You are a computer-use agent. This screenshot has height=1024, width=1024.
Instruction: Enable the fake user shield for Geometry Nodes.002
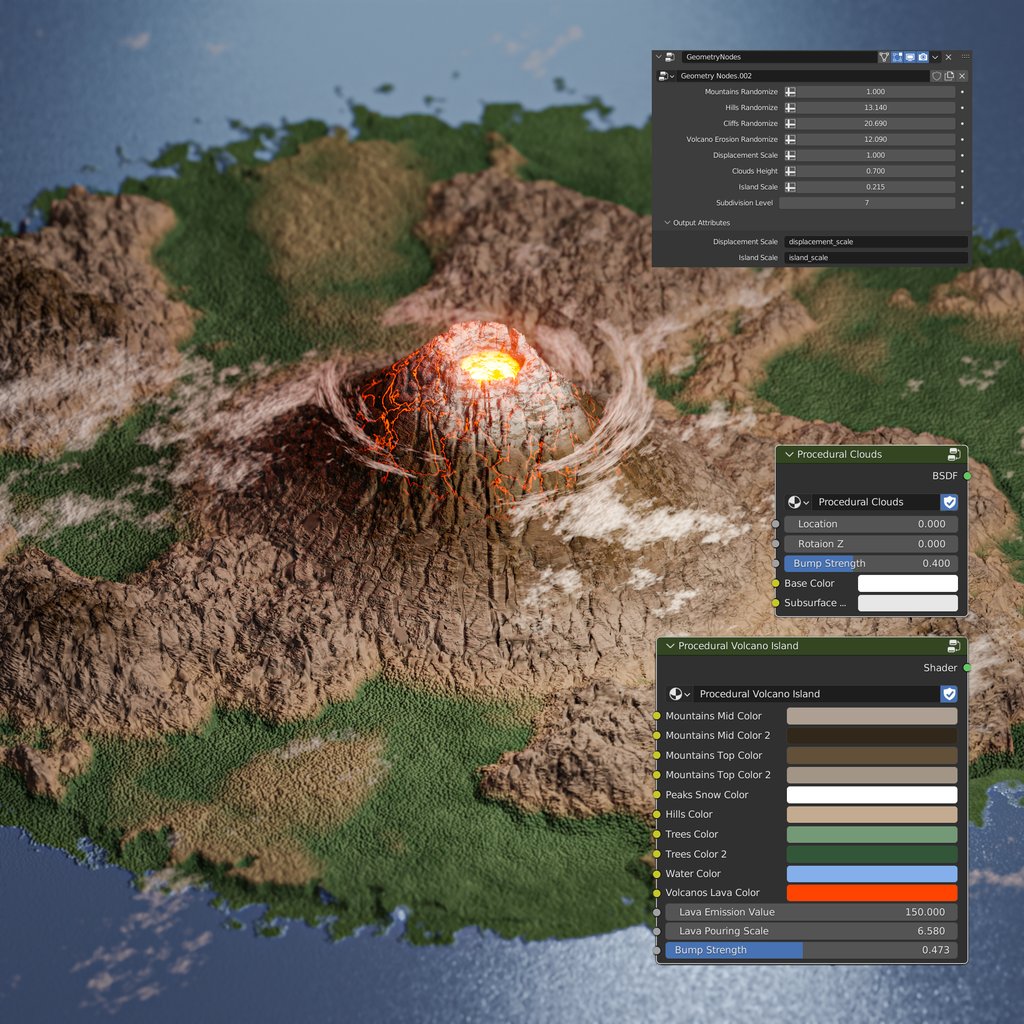[936, 76]
